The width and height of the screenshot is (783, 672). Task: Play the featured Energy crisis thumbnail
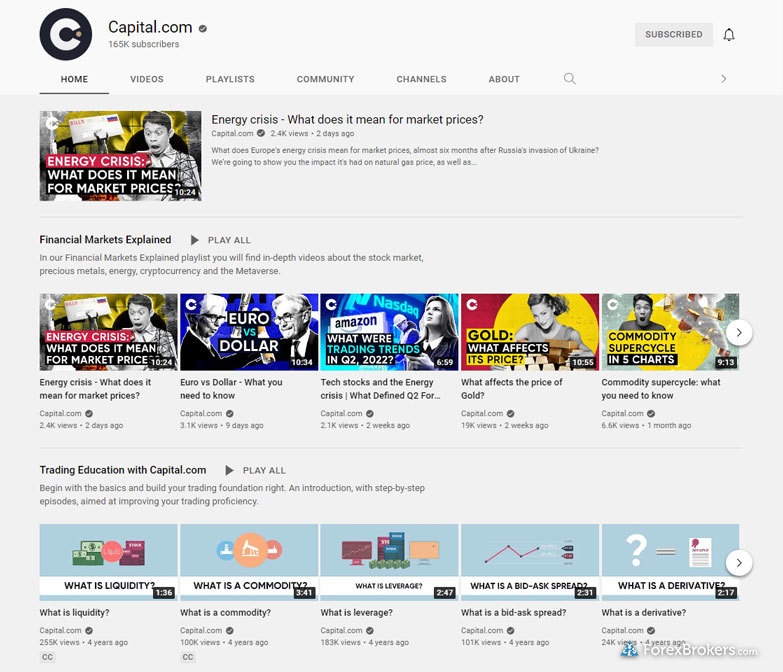120,156
